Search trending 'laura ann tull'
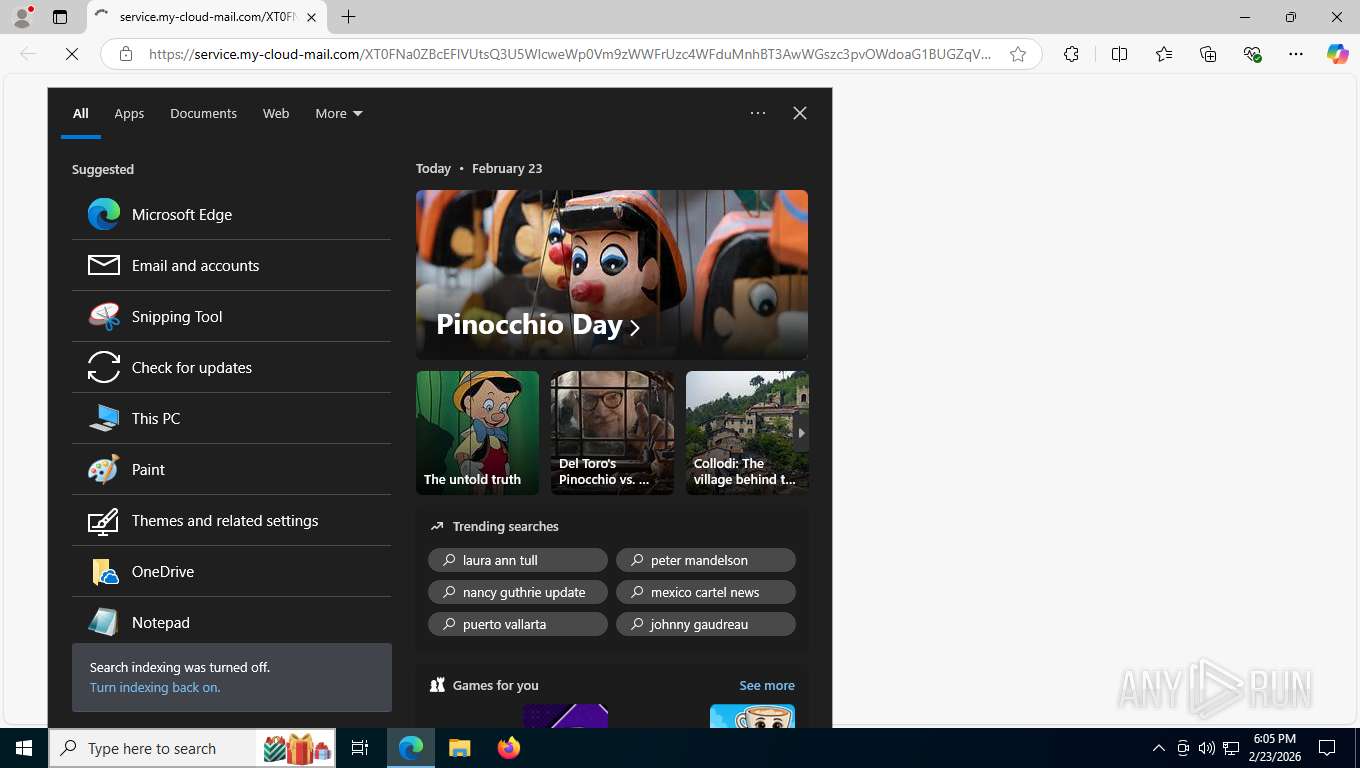Image resolution: width=1360 pixels, height=768 pixels. (x=518, y=560)
